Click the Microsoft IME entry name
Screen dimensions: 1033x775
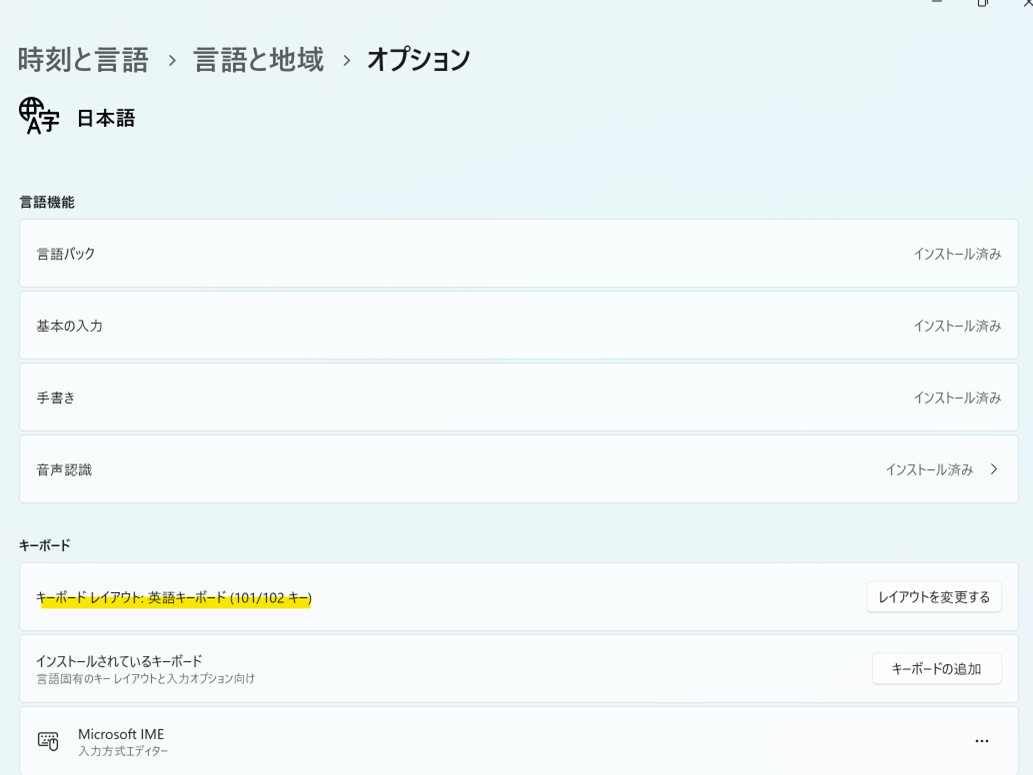click(121, 734)
